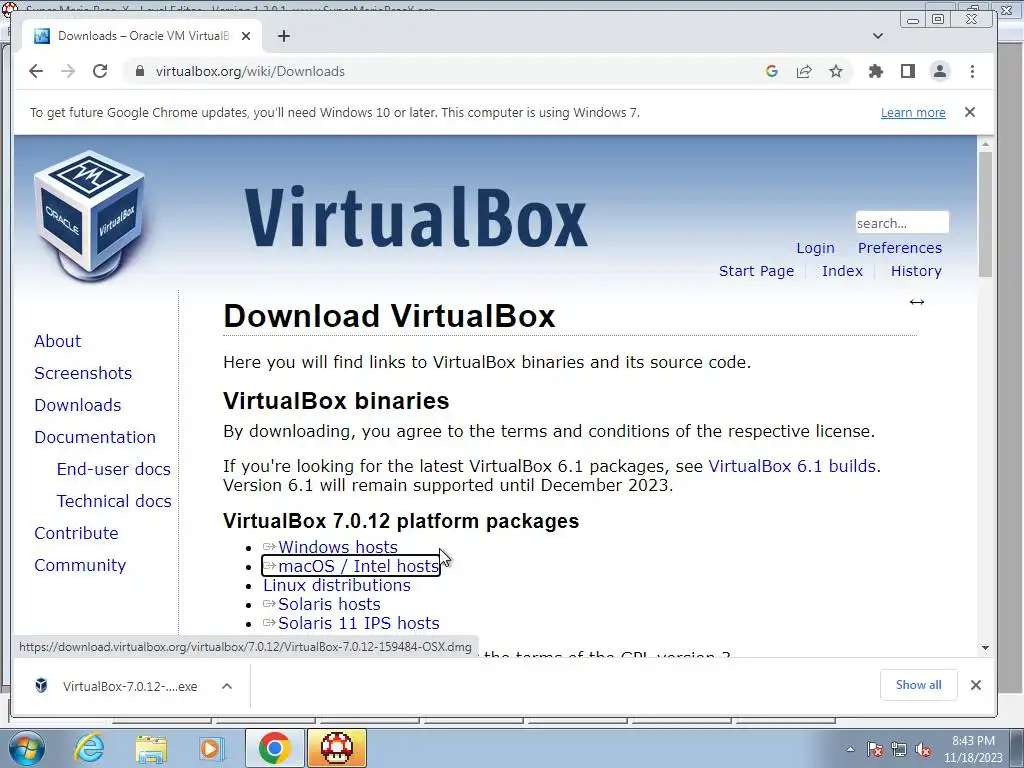
Task: Open a new browser tab
Action: [283, 36]
